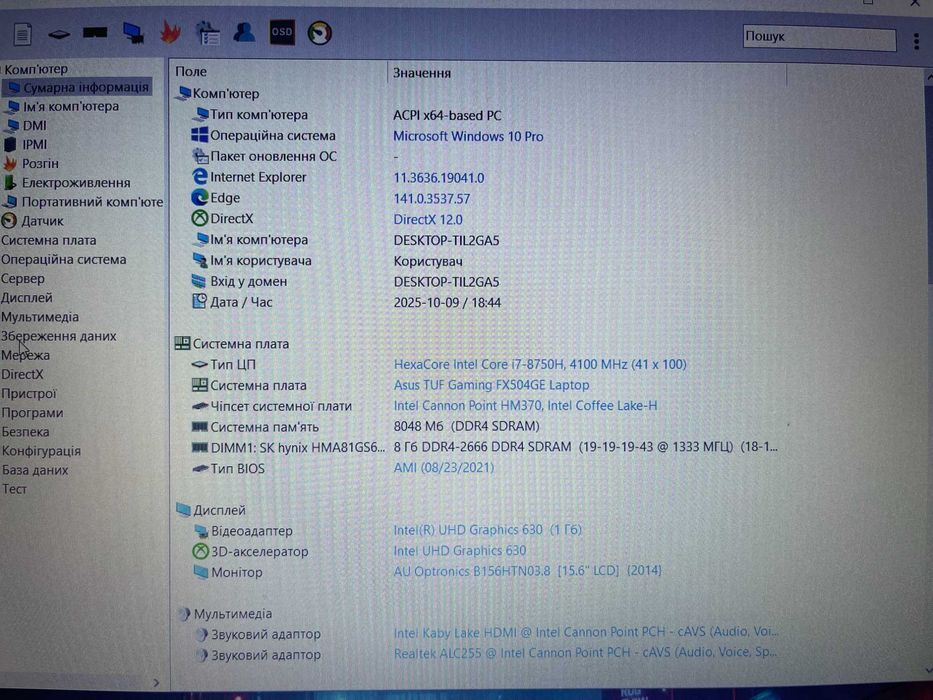Expand Мережа sidebar category
Screen dimensions: 933x700
pos(26,355)
